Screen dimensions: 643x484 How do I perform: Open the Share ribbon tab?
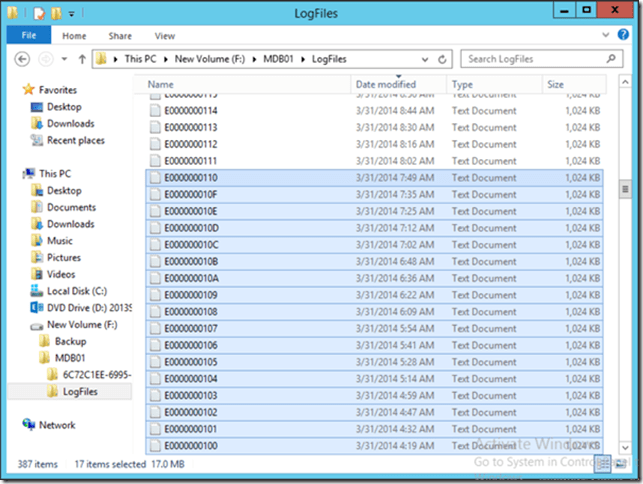click(120, 36)
